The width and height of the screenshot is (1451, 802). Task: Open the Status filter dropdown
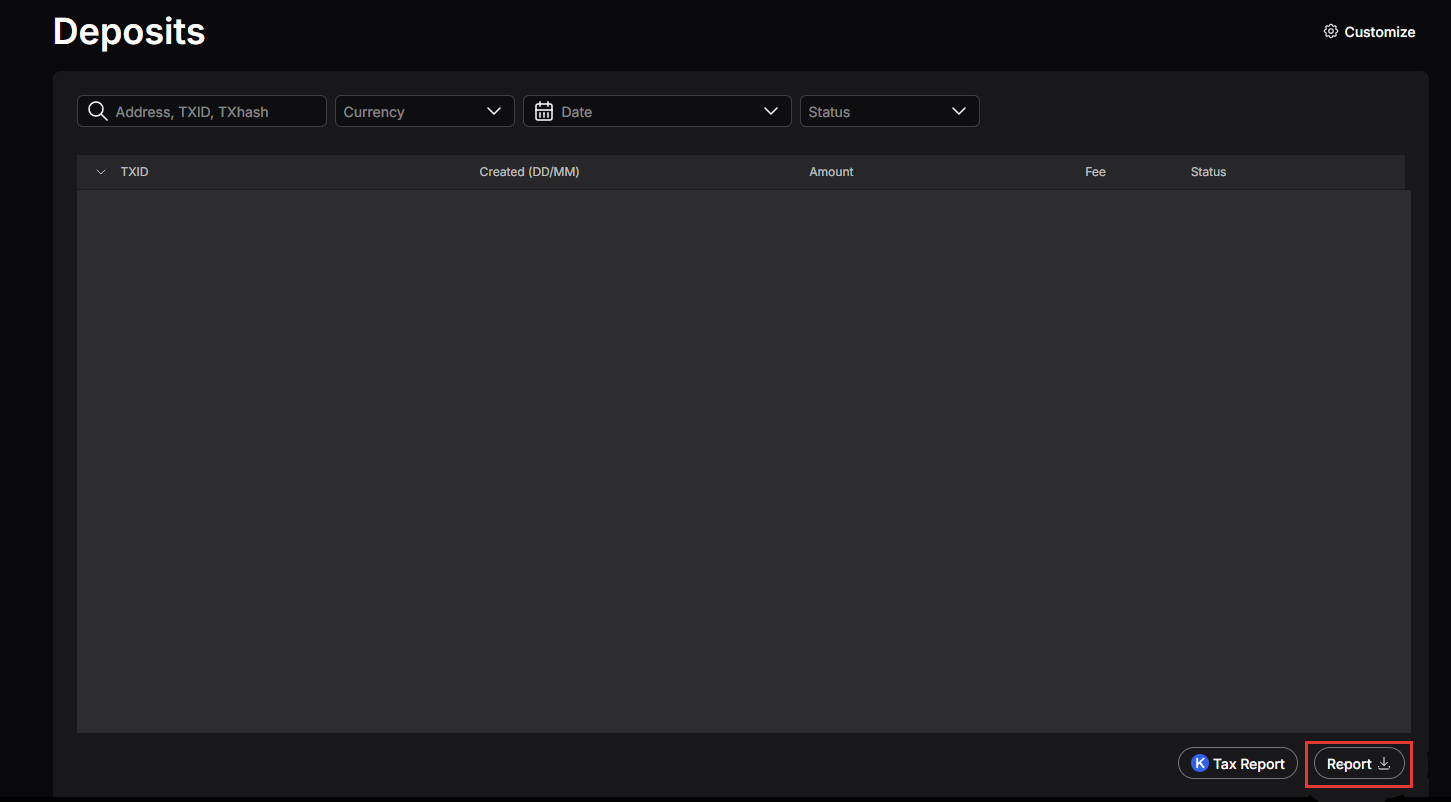(889, 111)
